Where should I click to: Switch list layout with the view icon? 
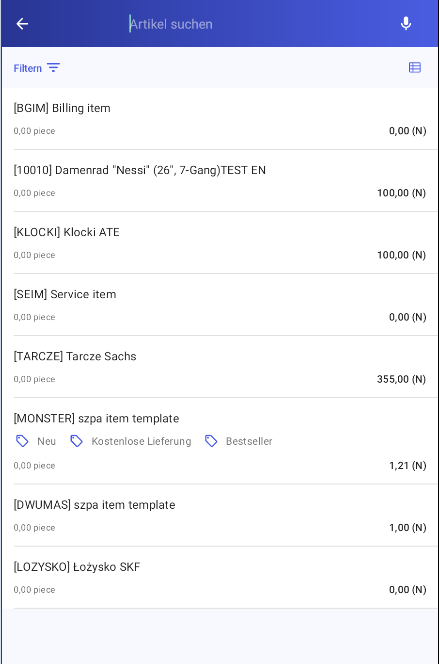(414, 68)
